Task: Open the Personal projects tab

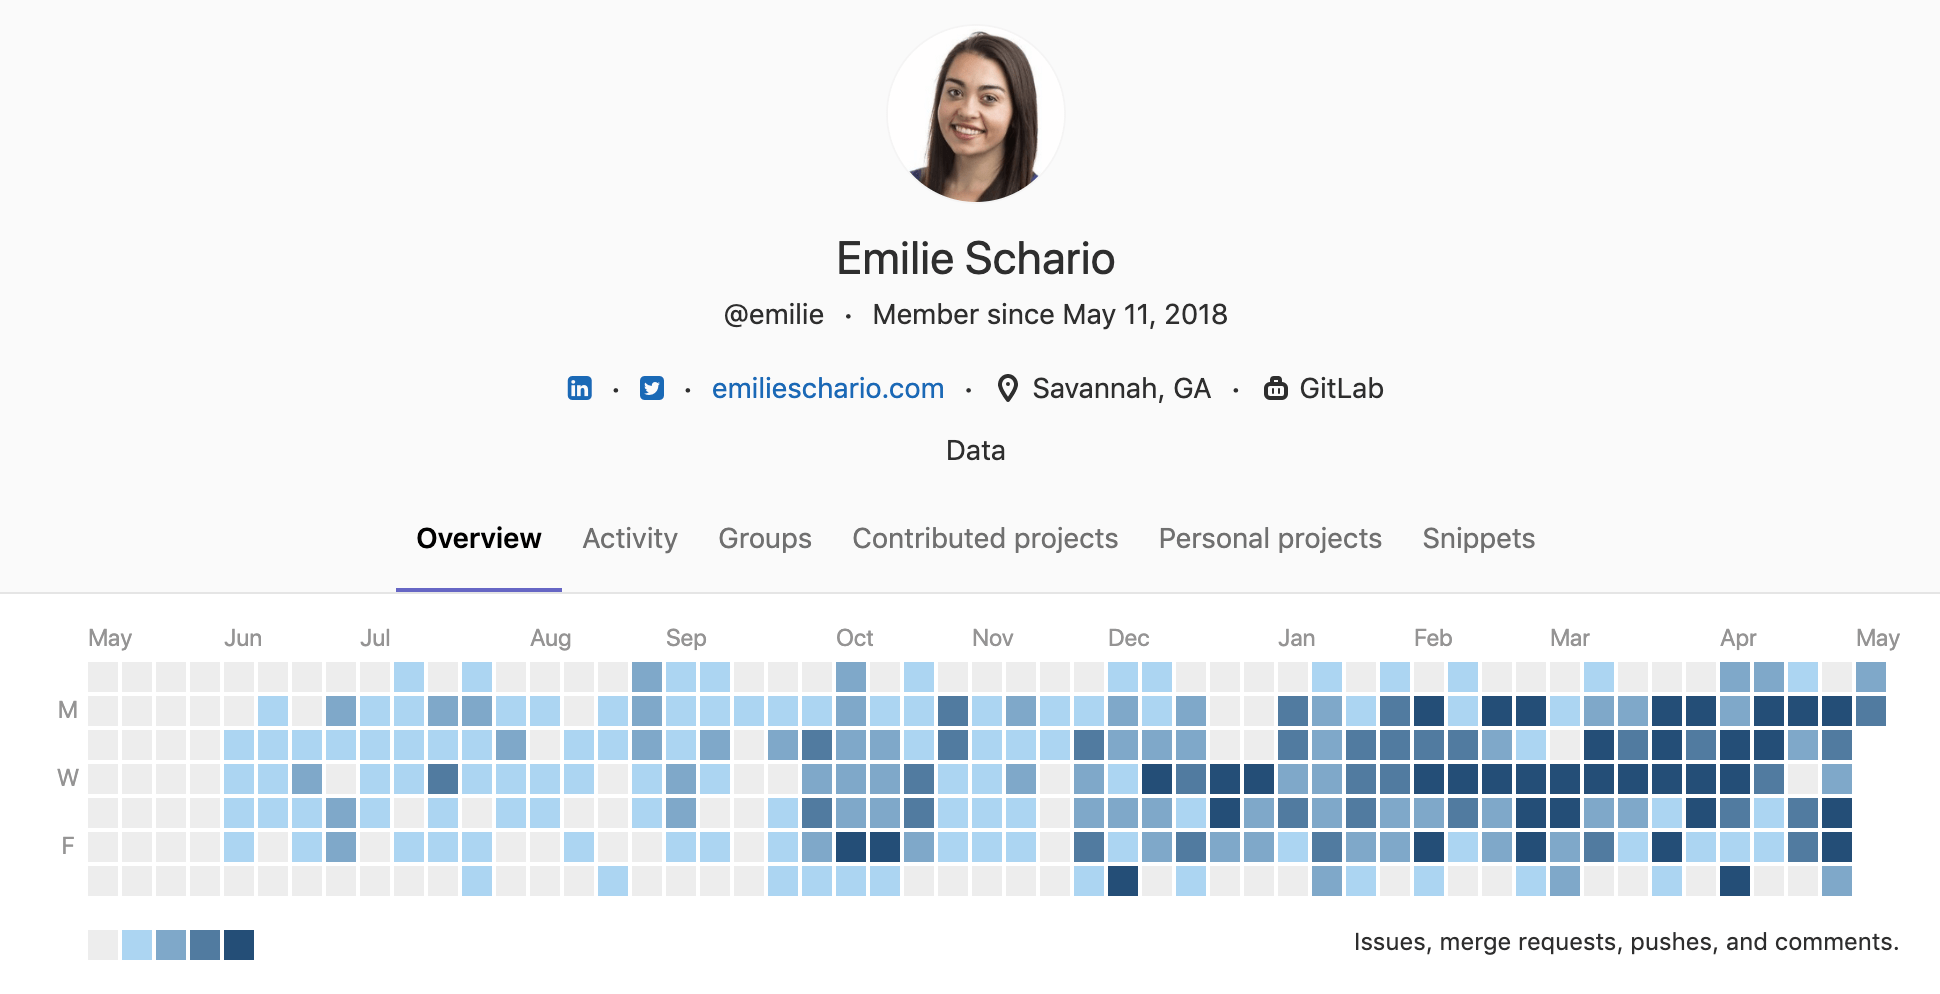Action: (x=1269, y=538)
